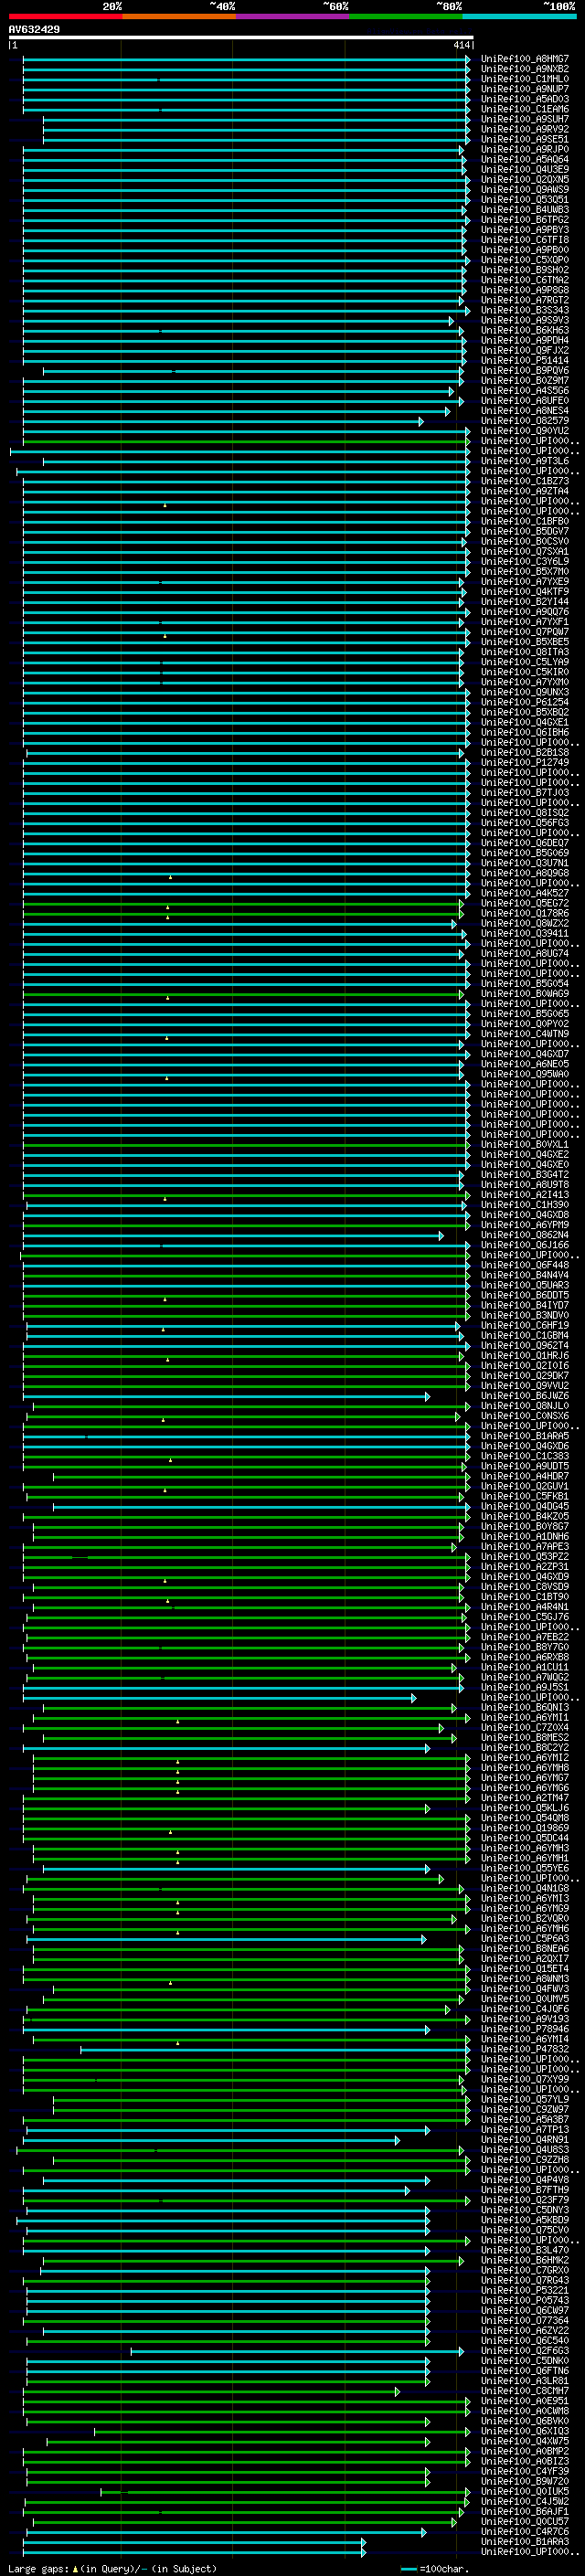Select the UniRef100_Q862N4 label
This screenshot has height=2576, width=585.
click(525, 1235)
